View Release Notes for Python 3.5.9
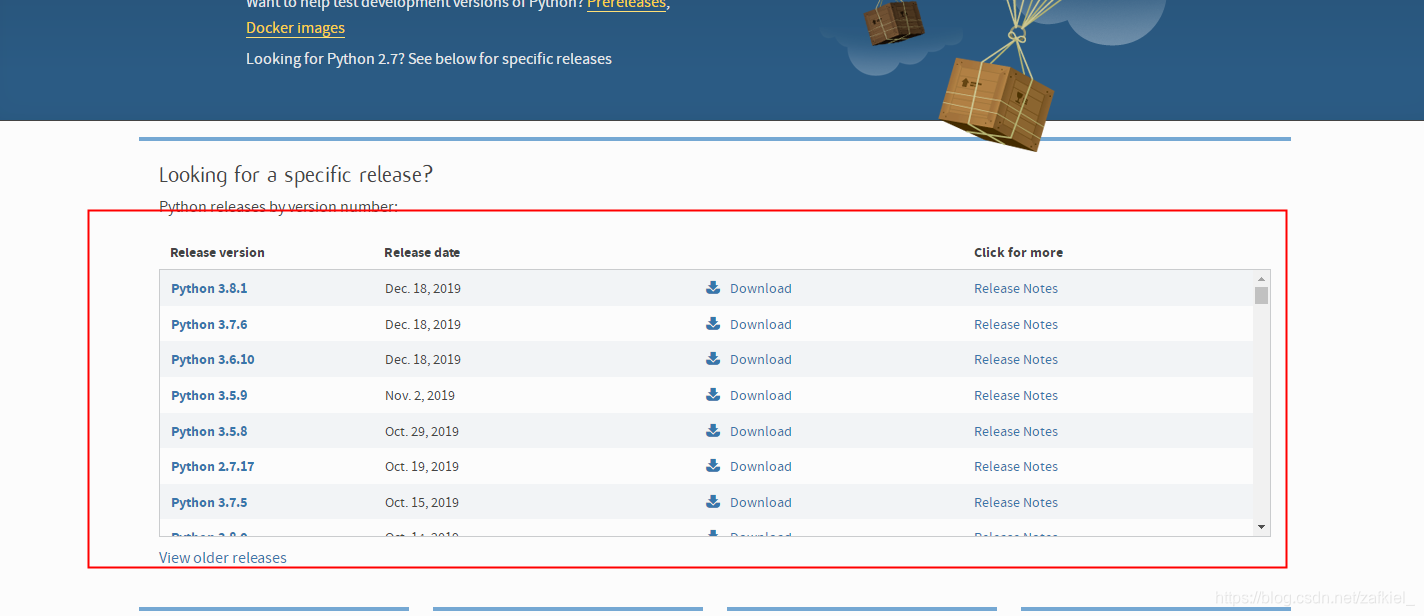Image resolution: width=1424 pixels, height=616 pixels. click(x=1016, y=395)
